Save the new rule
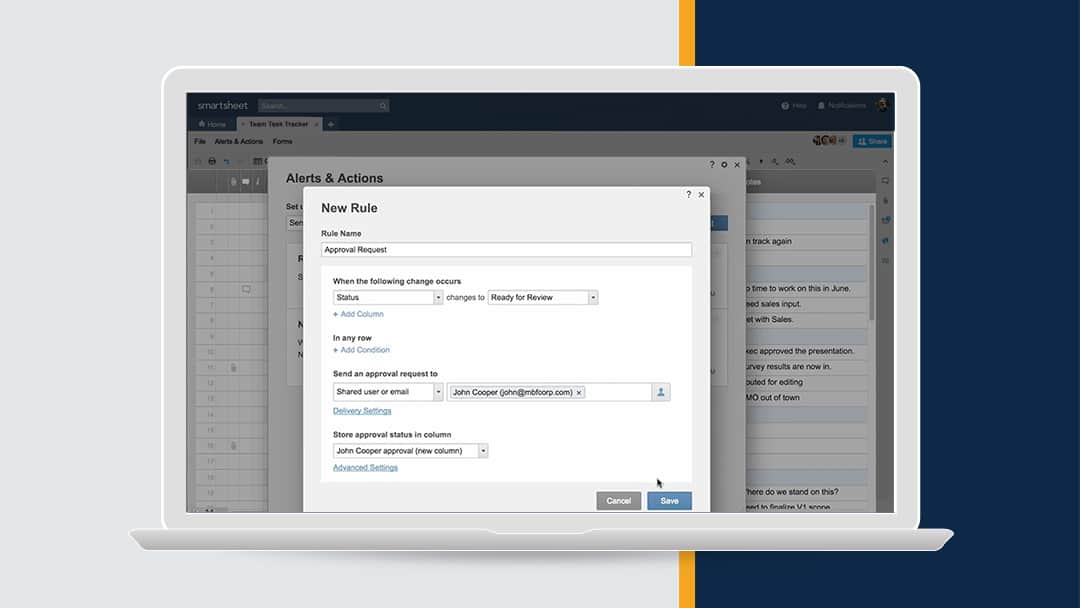 point(669,501)
